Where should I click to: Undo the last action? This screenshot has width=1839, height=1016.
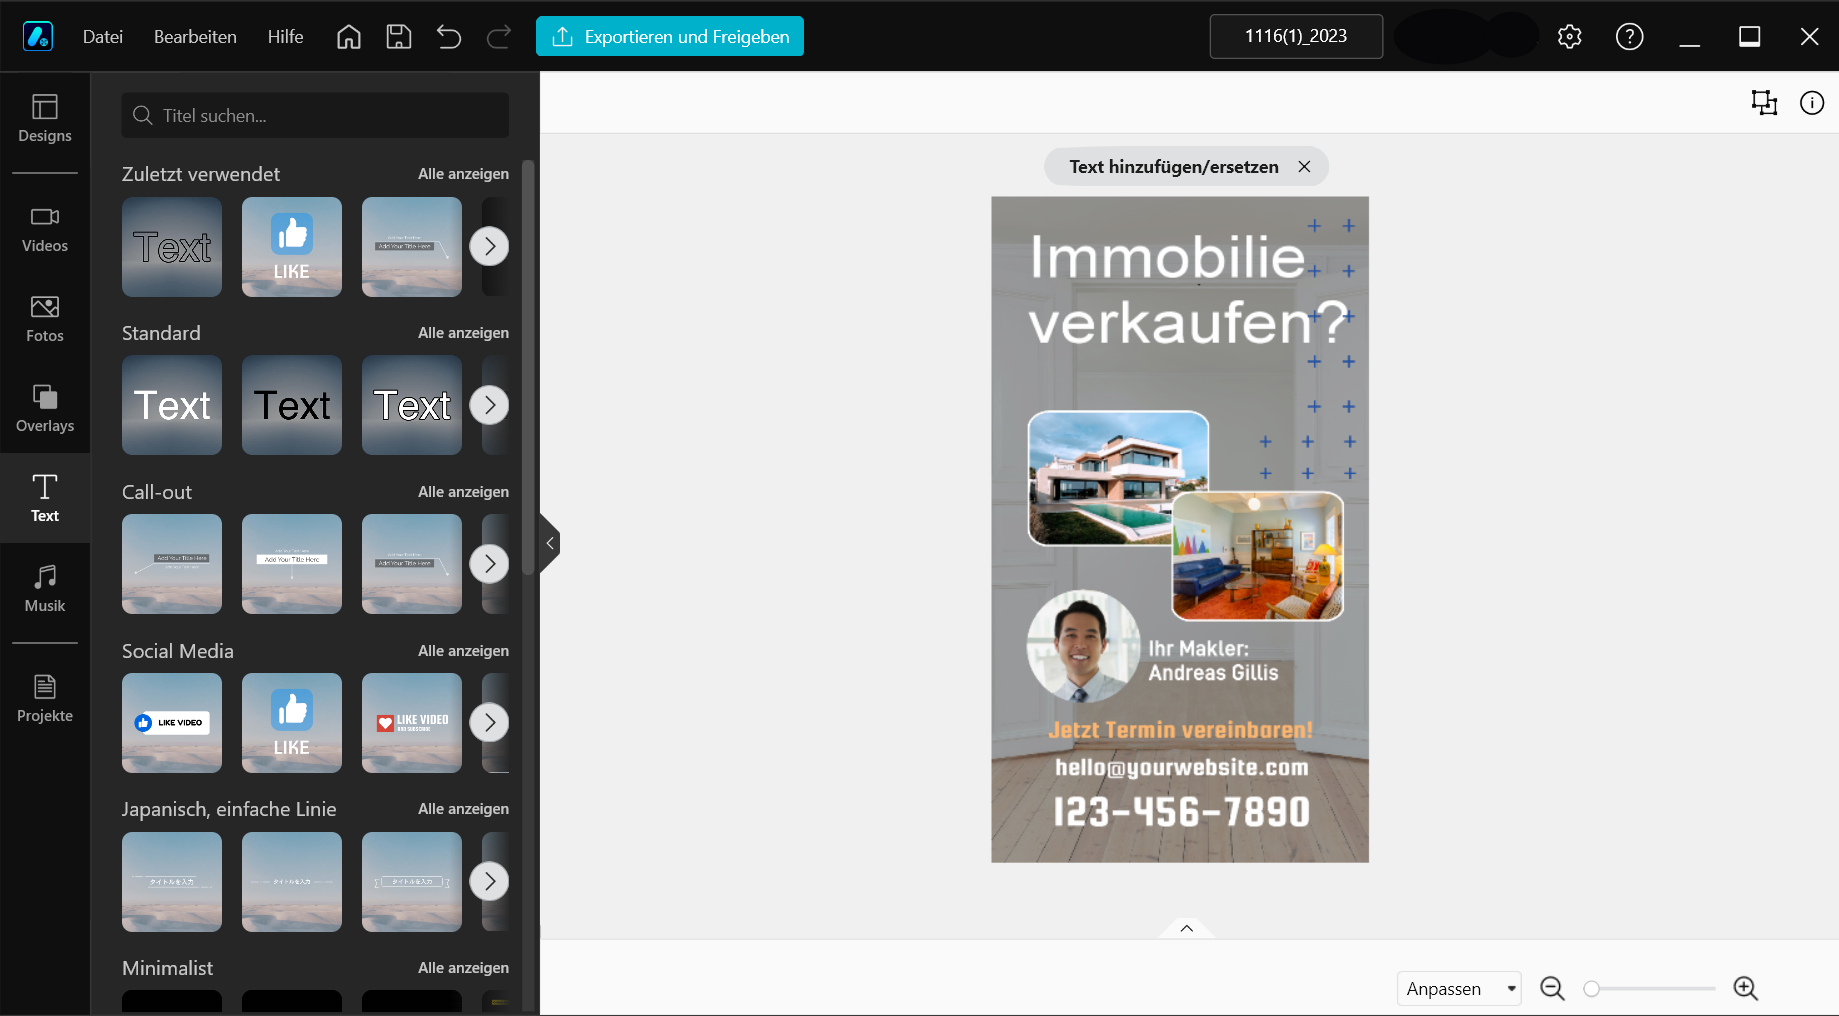click(449, 37)
